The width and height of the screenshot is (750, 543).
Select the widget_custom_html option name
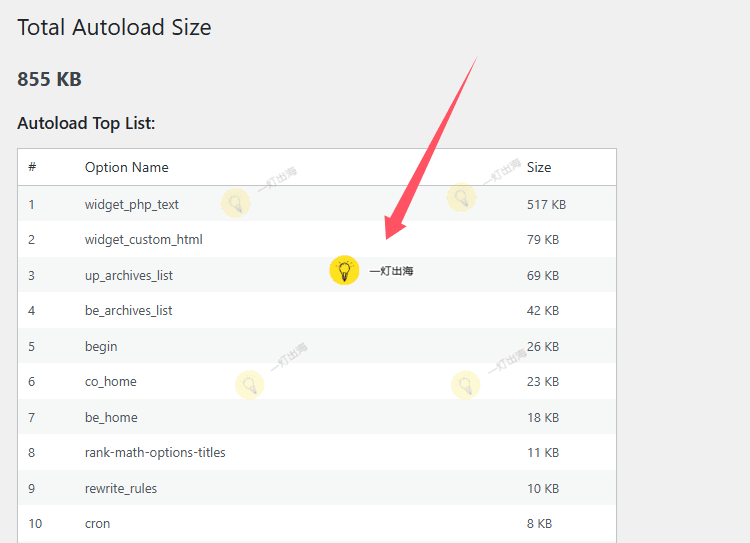pyautogui.click(x=144, y=240)
